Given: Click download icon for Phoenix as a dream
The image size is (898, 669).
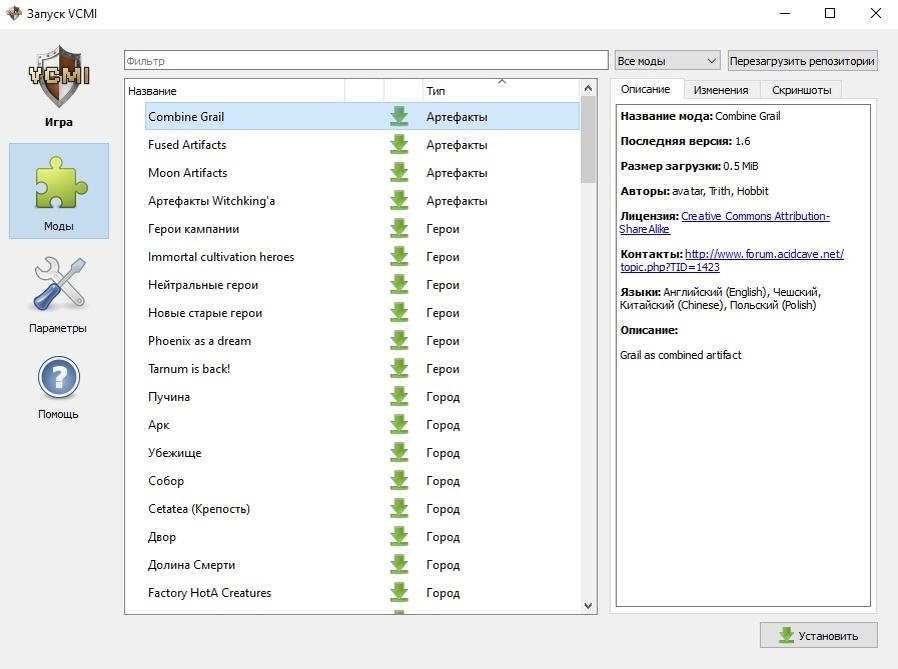Looking at the screenshot, I should [x=399, y=340].
